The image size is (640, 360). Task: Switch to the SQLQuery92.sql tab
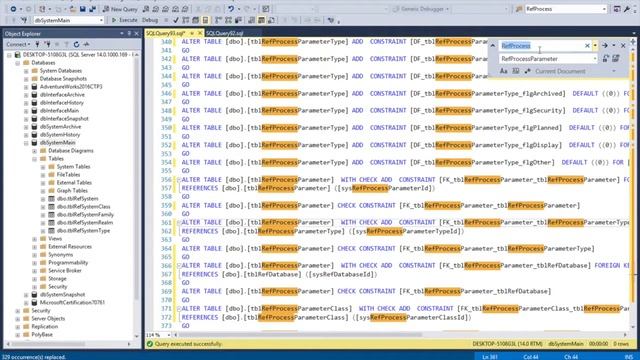click(x=224, y=33)
